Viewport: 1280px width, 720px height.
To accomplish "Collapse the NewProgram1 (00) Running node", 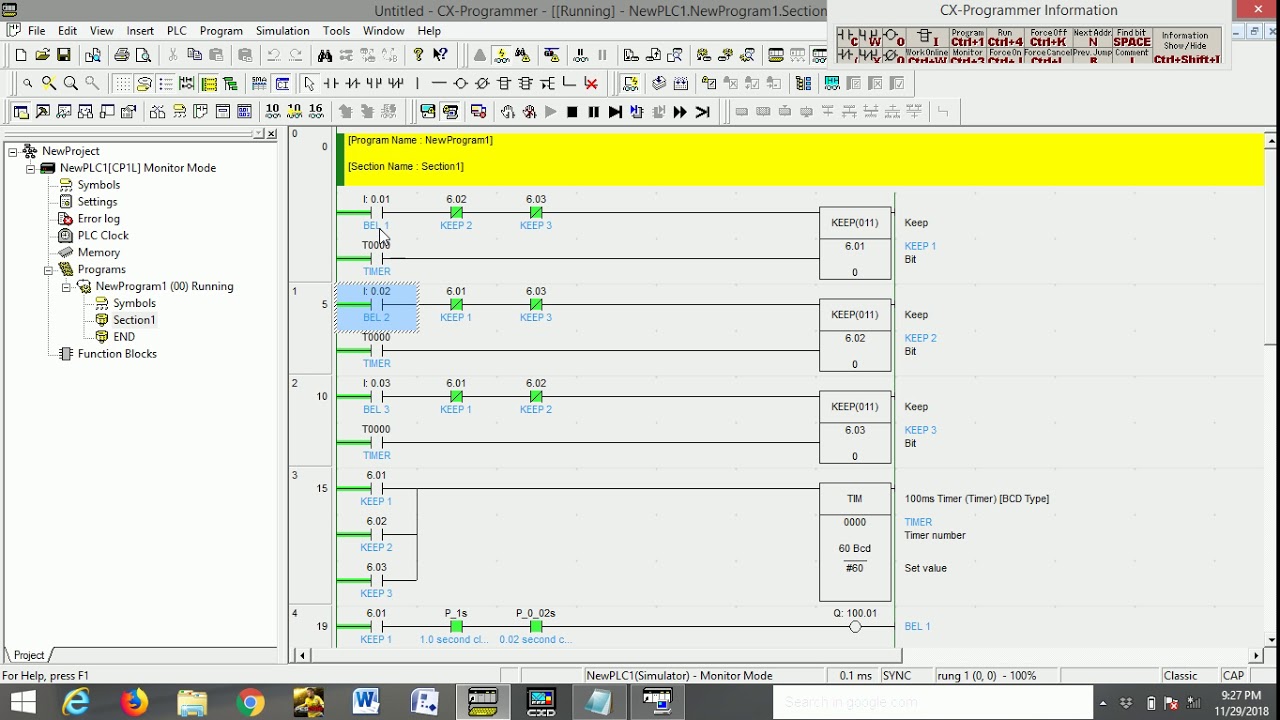I will click(x=66, y=287).
